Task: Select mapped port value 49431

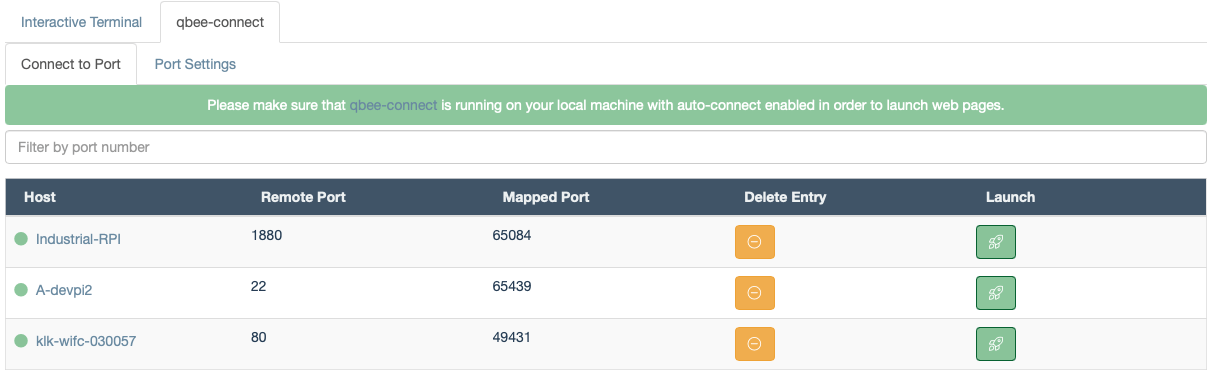Action: (512, 337)
